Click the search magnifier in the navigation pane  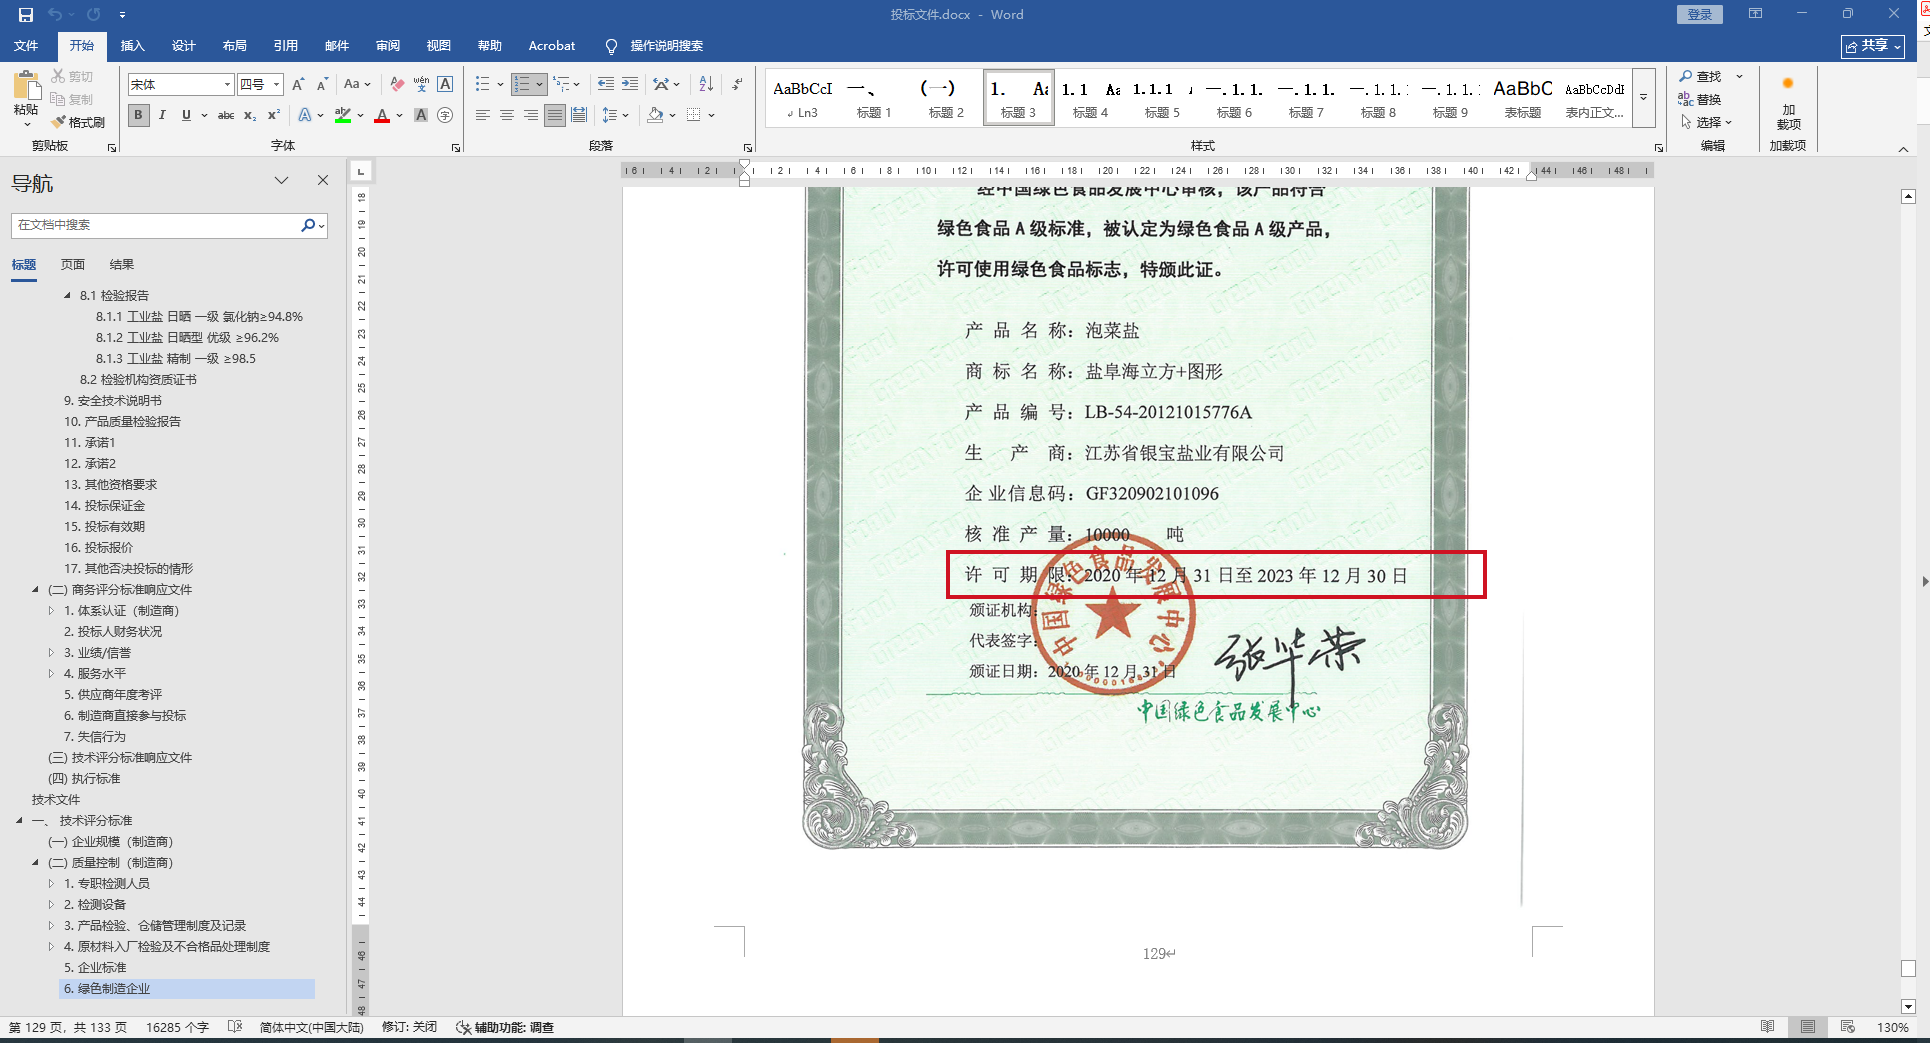click(308, 225)
